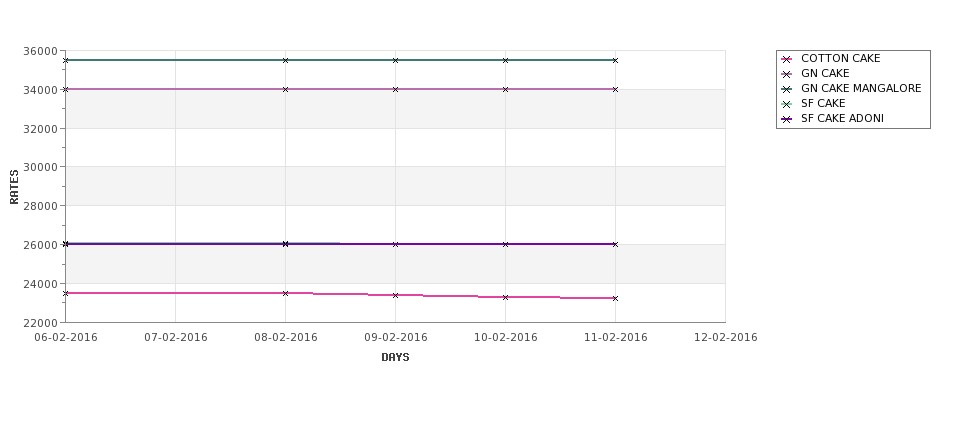Click the GN CAKE legend marker icon
975x429 pixels.
click(787, 74)
